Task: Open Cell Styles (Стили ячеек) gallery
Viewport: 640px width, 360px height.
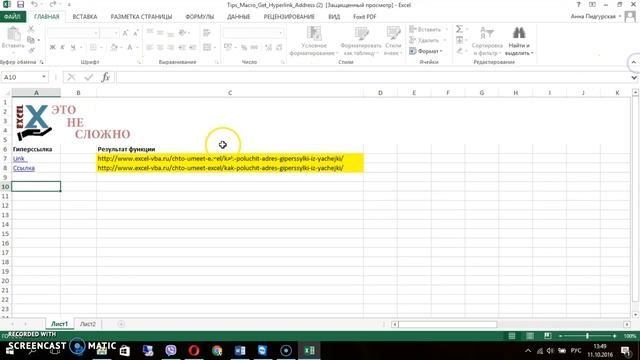Action: 393,41
